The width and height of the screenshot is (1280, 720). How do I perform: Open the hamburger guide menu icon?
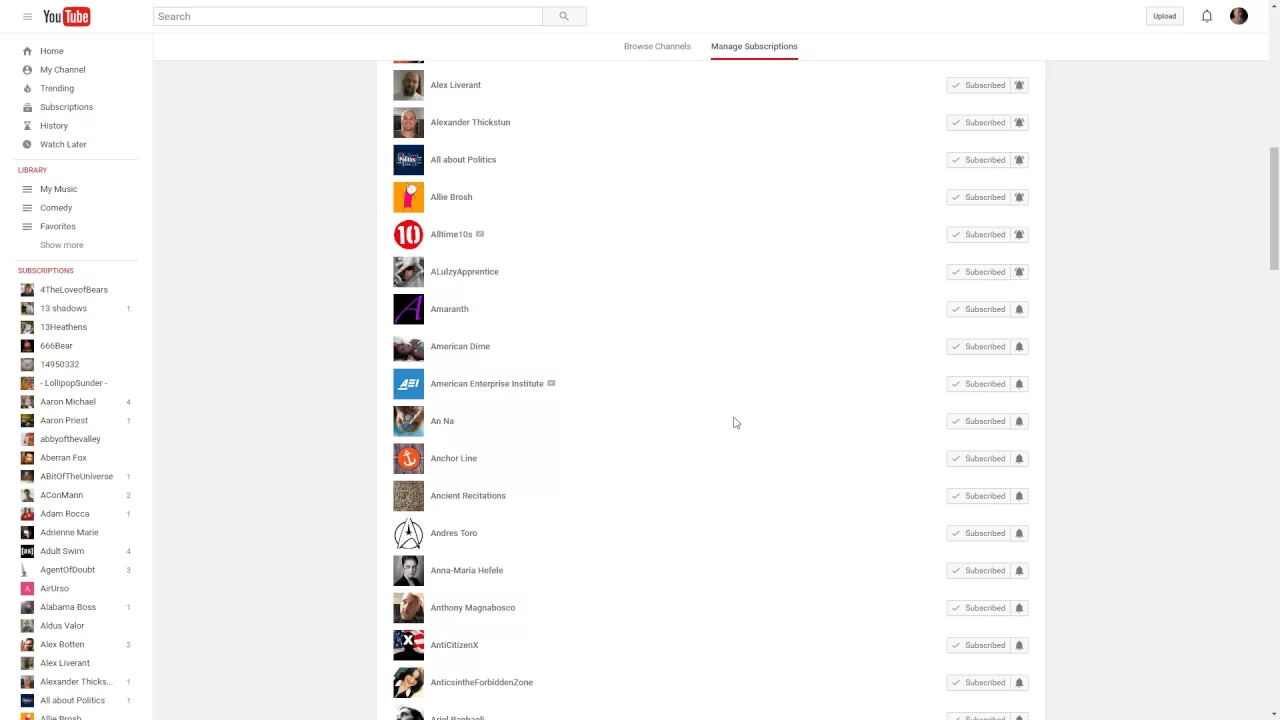click(27, 16)
